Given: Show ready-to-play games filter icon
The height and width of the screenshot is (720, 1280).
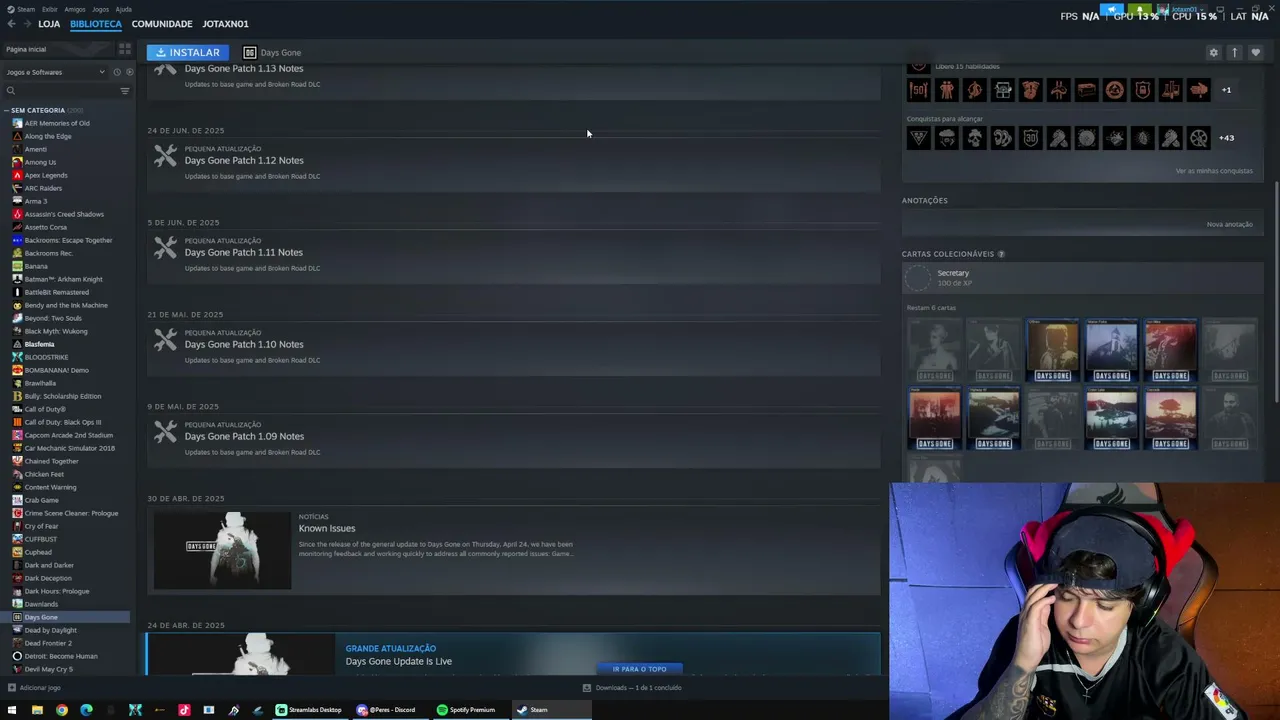Looking at the screenshot, I should [129, 72].
